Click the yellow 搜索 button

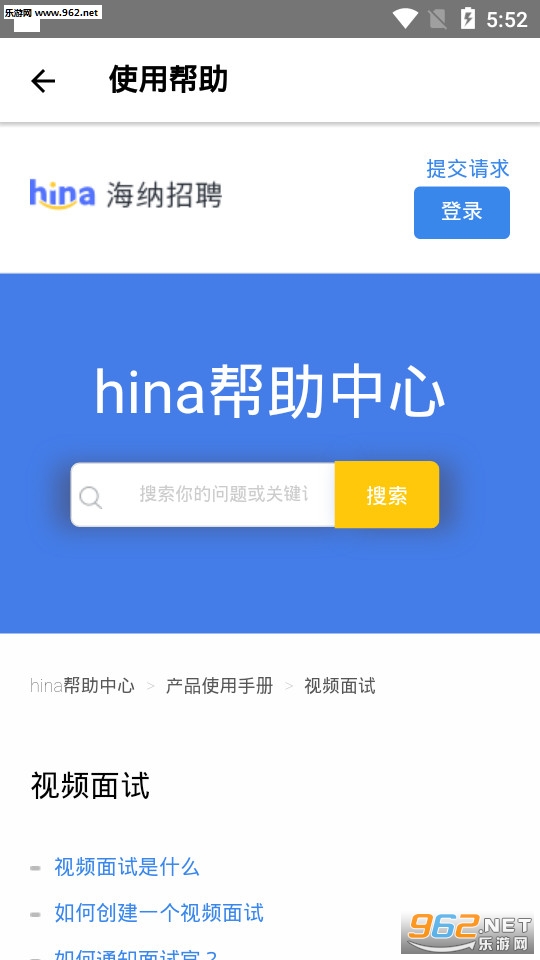coord(387,495)
